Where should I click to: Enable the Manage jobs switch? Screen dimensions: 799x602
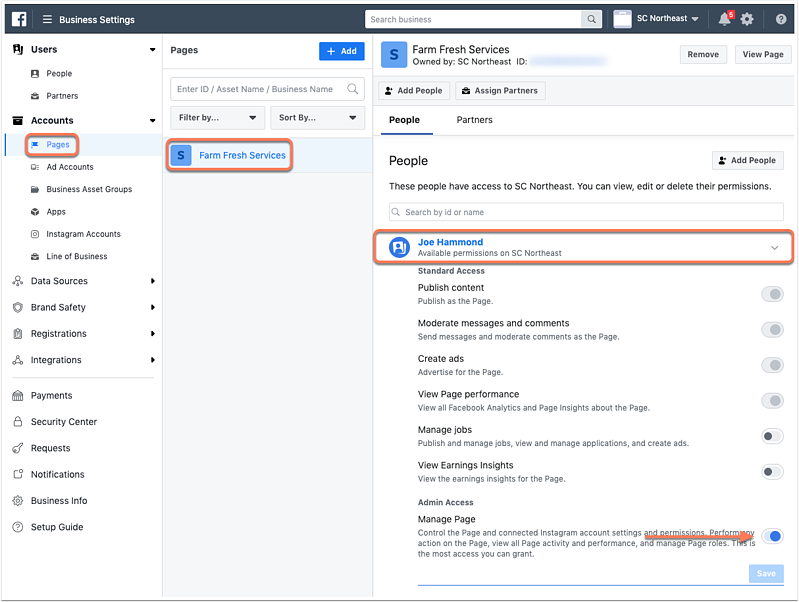click(773, 436)
